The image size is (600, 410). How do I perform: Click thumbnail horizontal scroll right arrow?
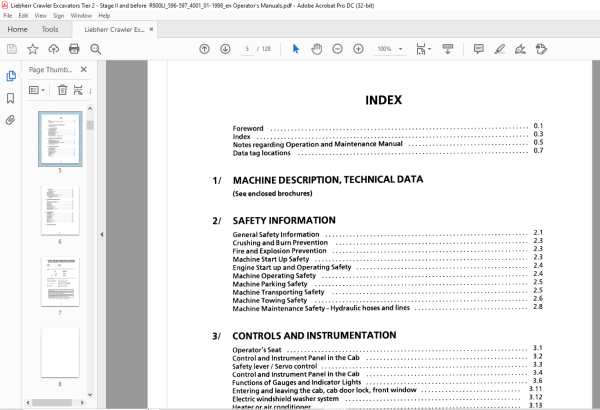(x=82, y=403)
